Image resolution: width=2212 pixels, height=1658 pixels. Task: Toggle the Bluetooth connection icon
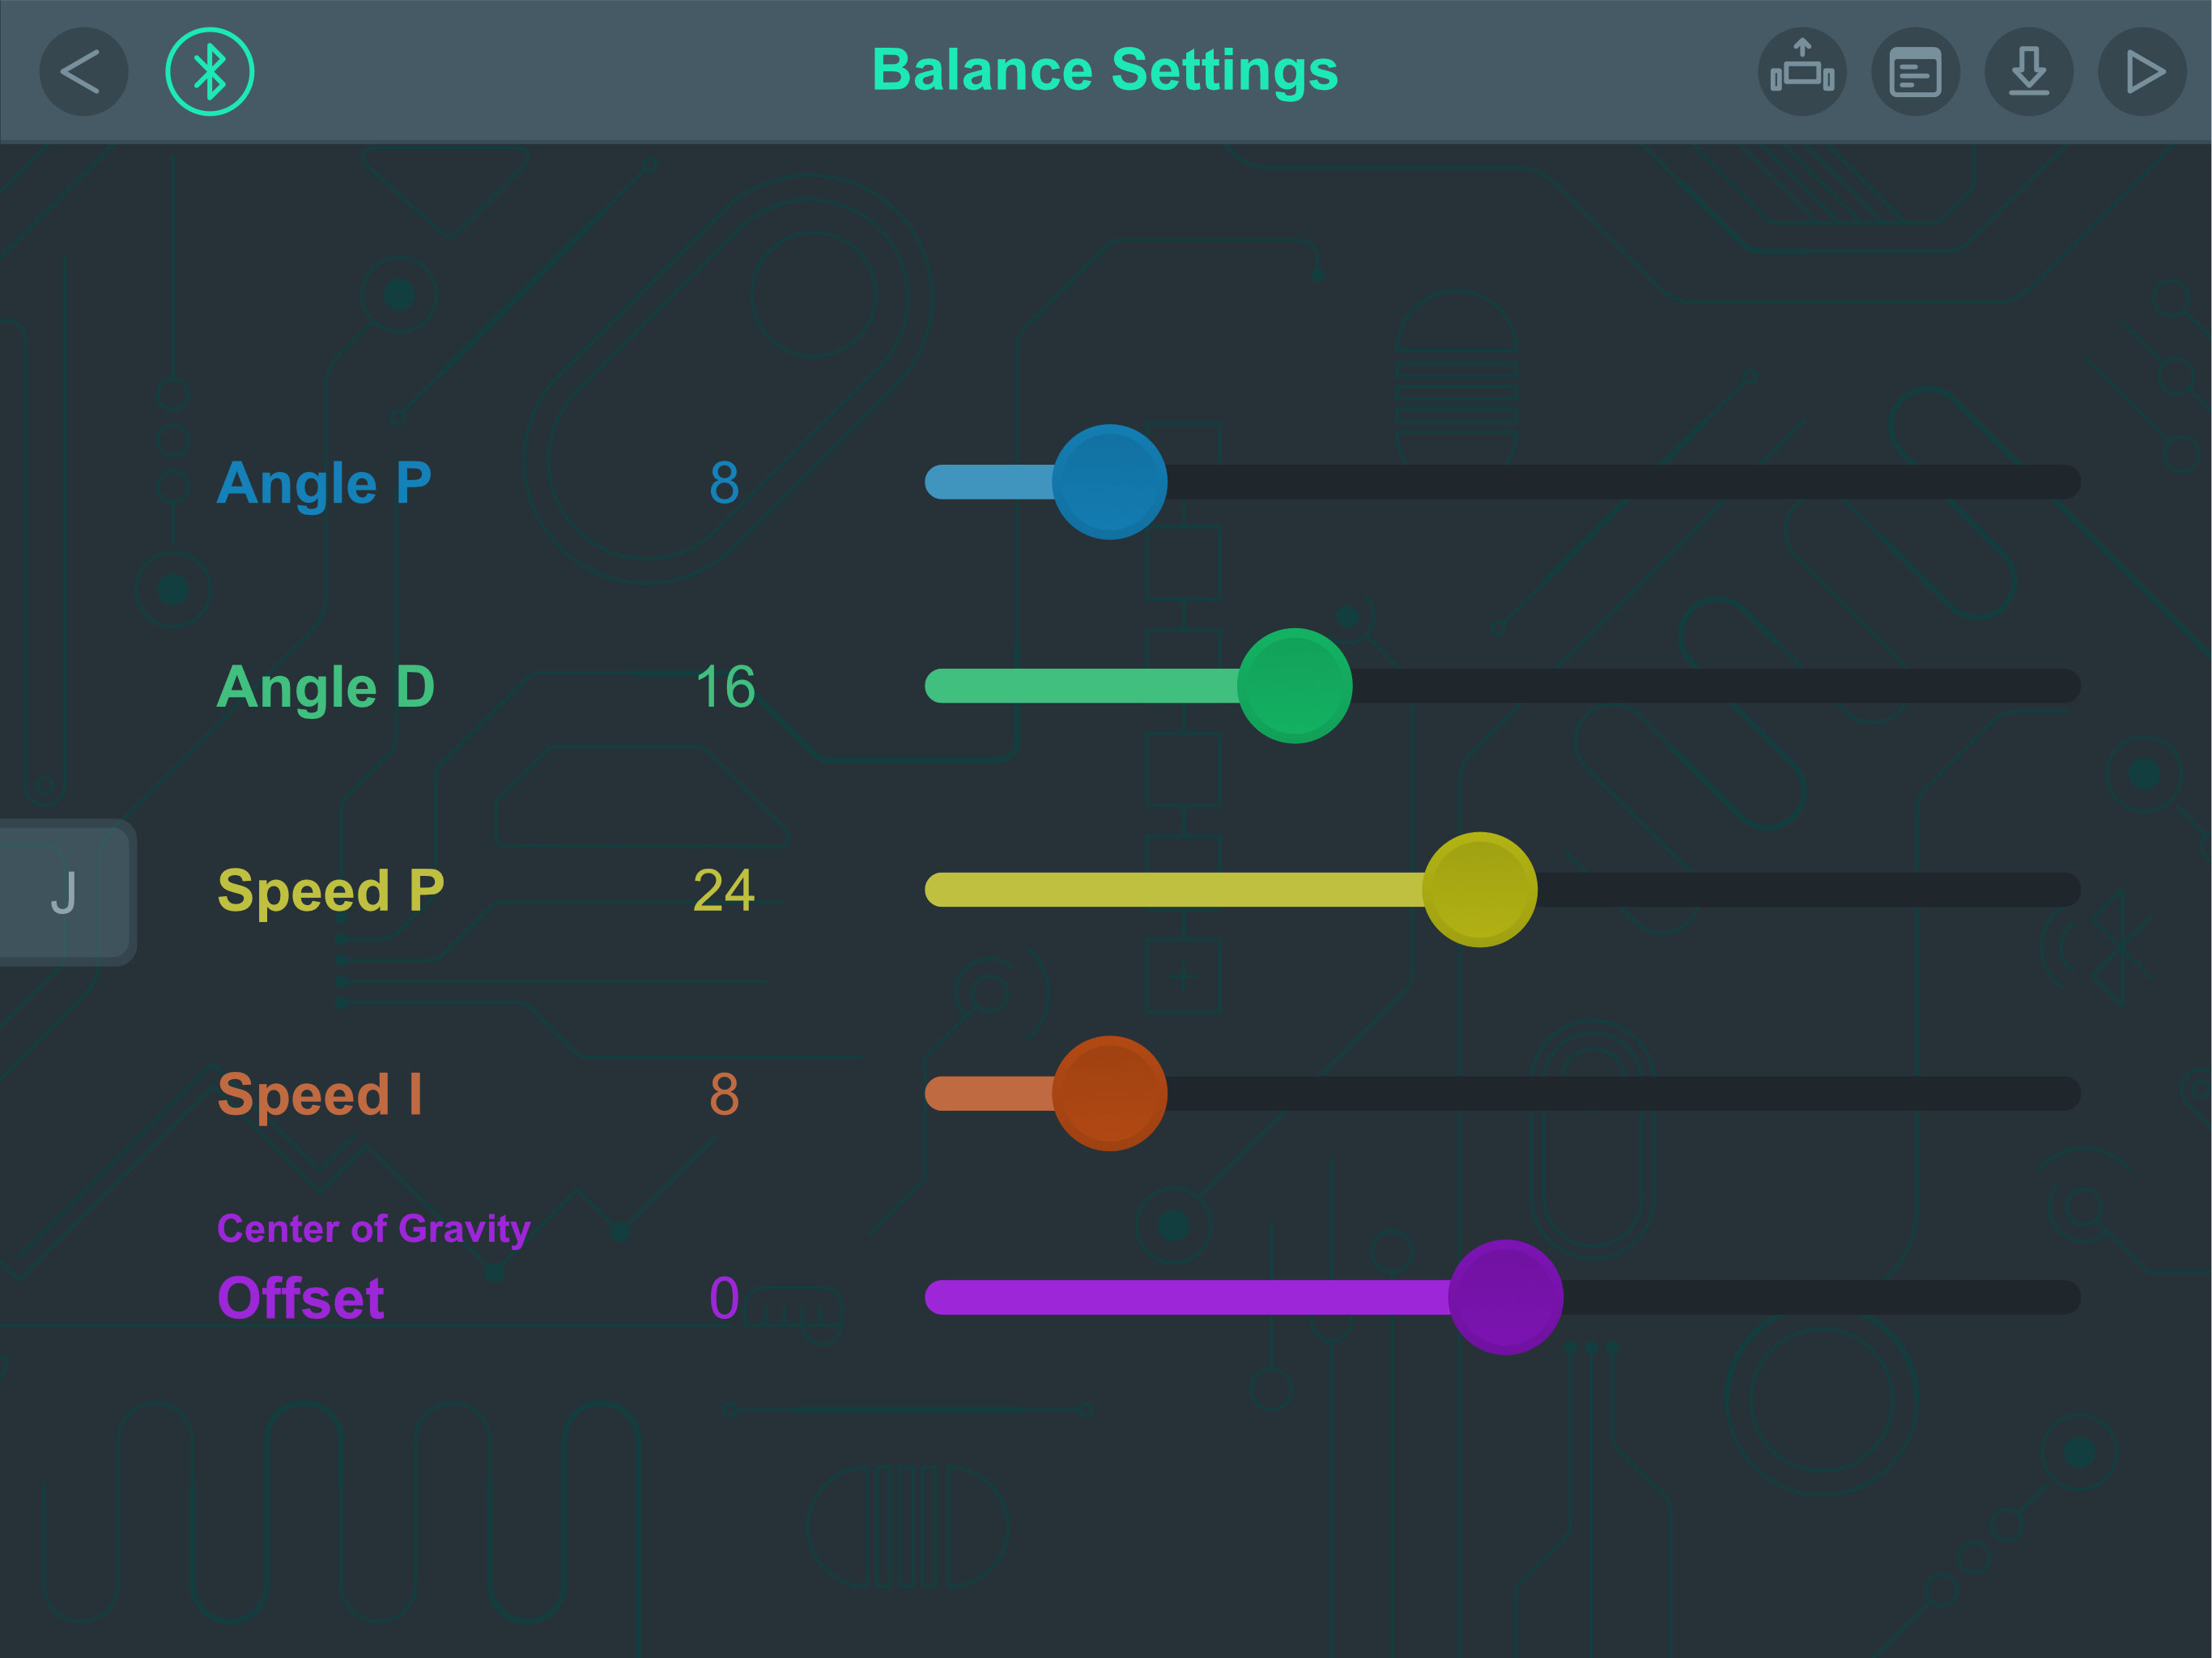pyautogui.click(x=209, y=72)
